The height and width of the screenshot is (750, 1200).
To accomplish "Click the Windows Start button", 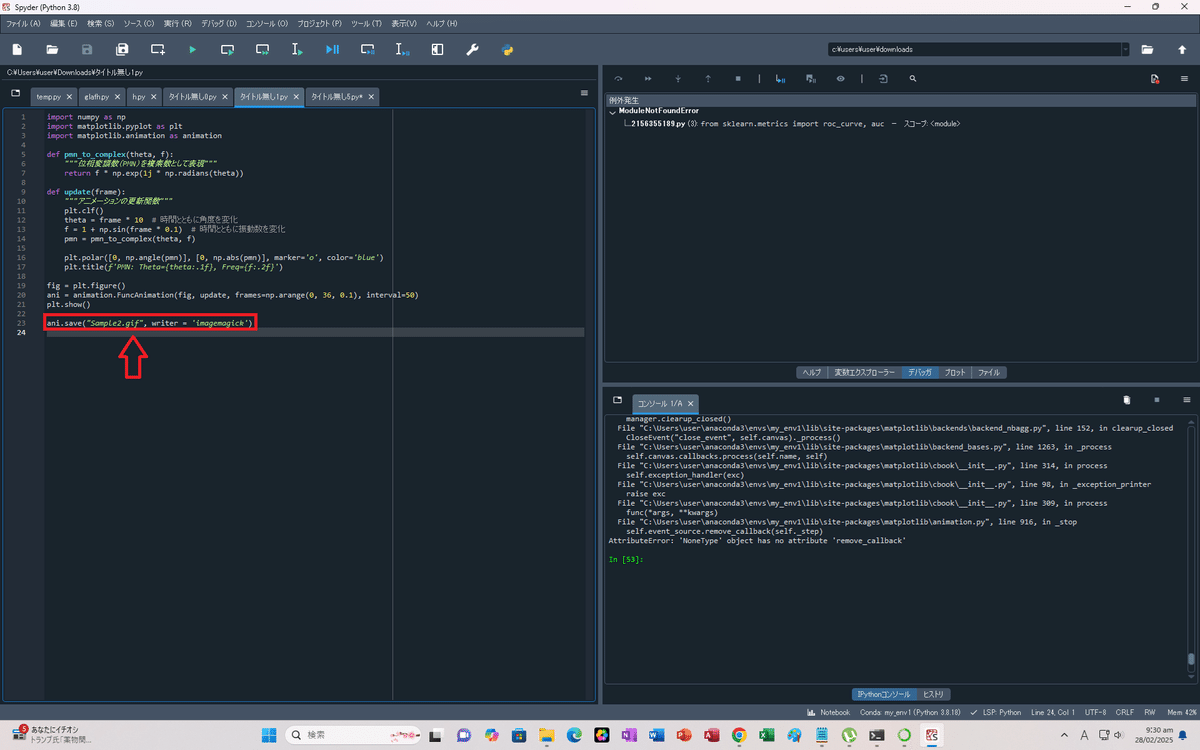I will point(268,735).
